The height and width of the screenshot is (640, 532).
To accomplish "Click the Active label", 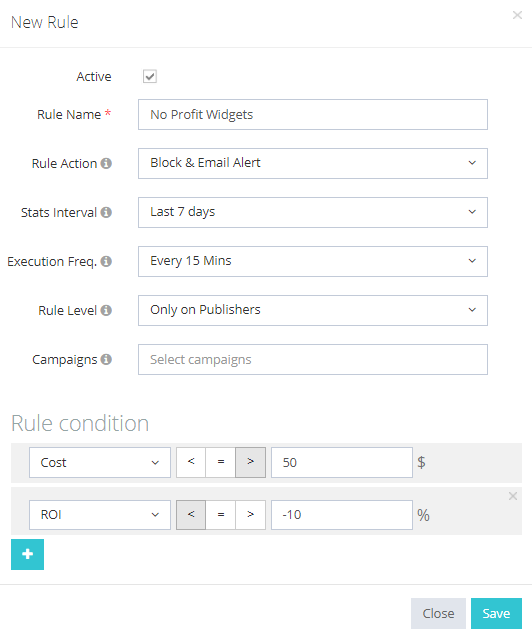I will pos(93,76).
